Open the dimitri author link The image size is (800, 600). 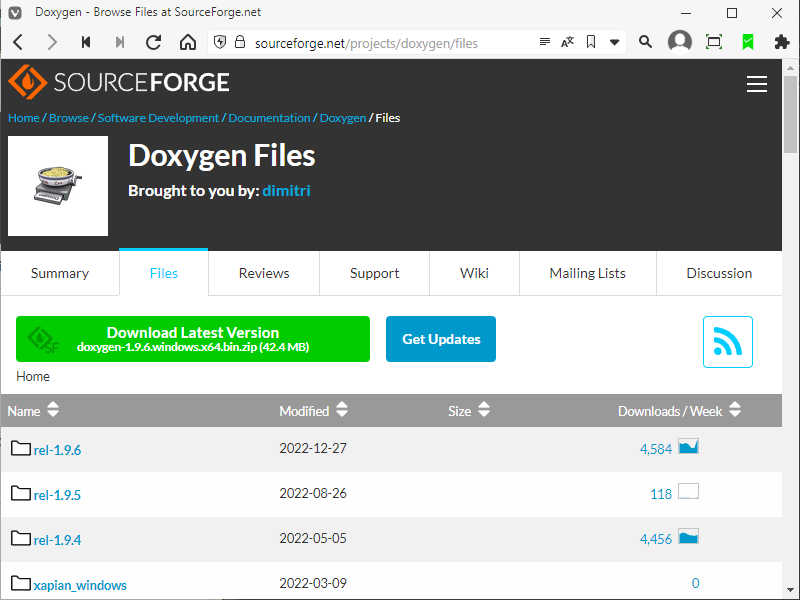(286, 191)
